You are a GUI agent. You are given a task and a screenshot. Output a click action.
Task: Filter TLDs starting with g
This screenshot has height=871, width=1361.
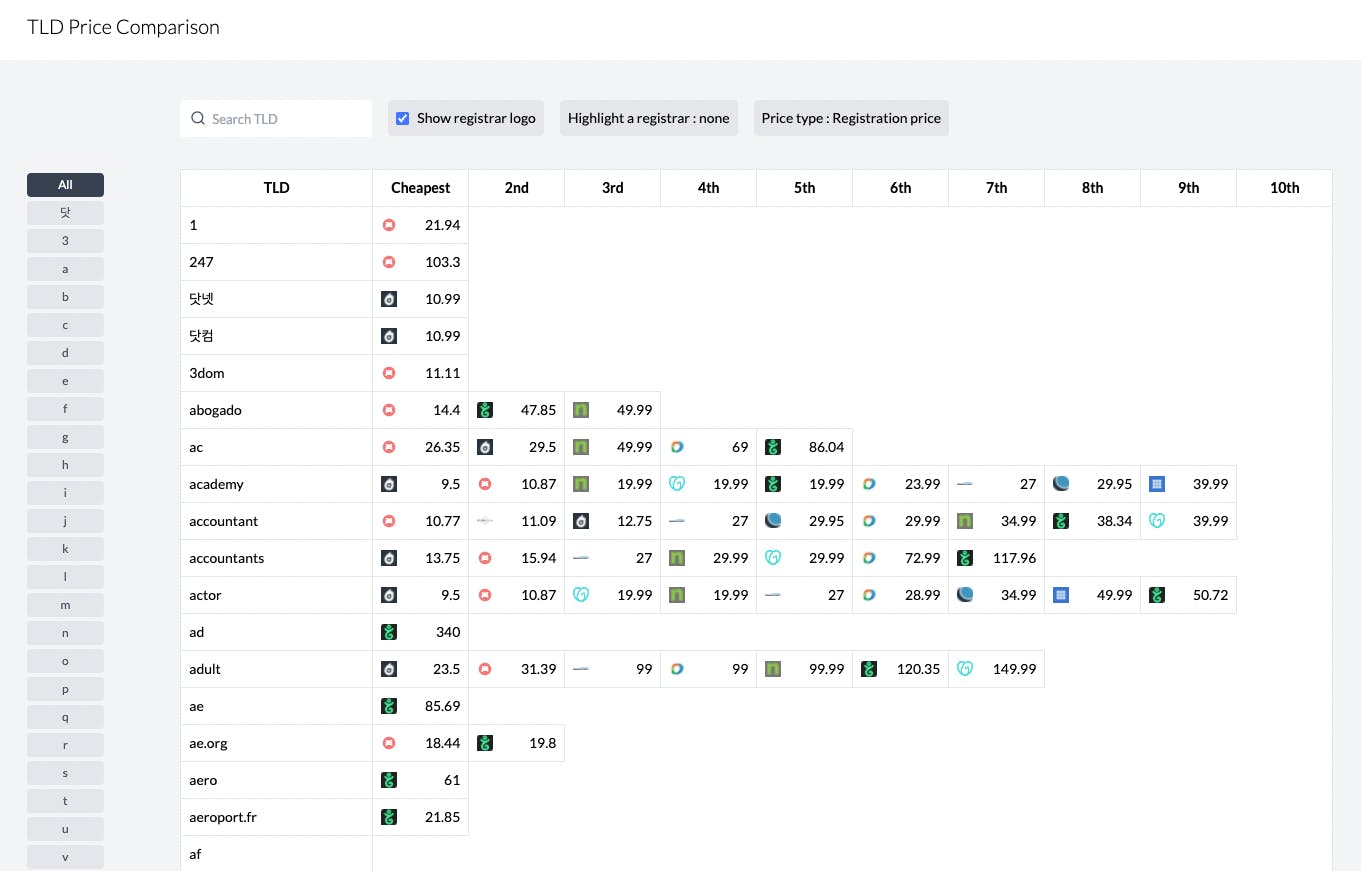coord(65,437)
